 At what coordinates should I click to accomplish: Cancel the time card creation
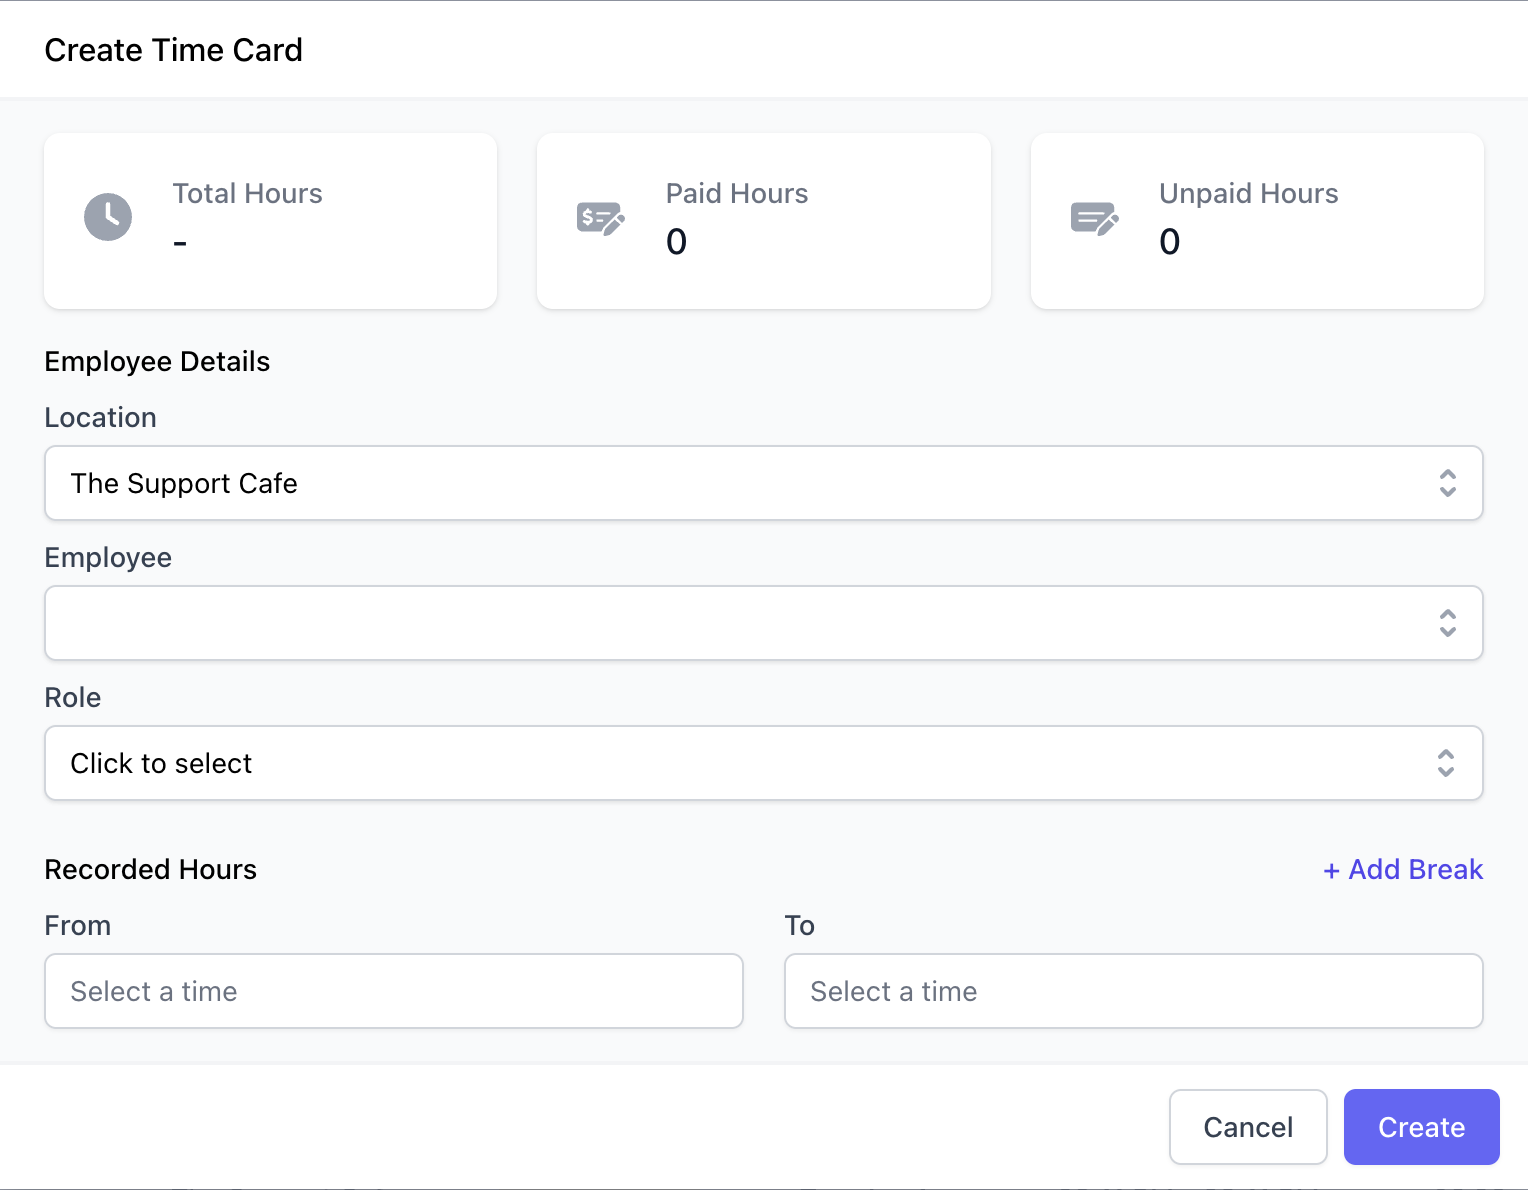[x=1248, y=1127]
